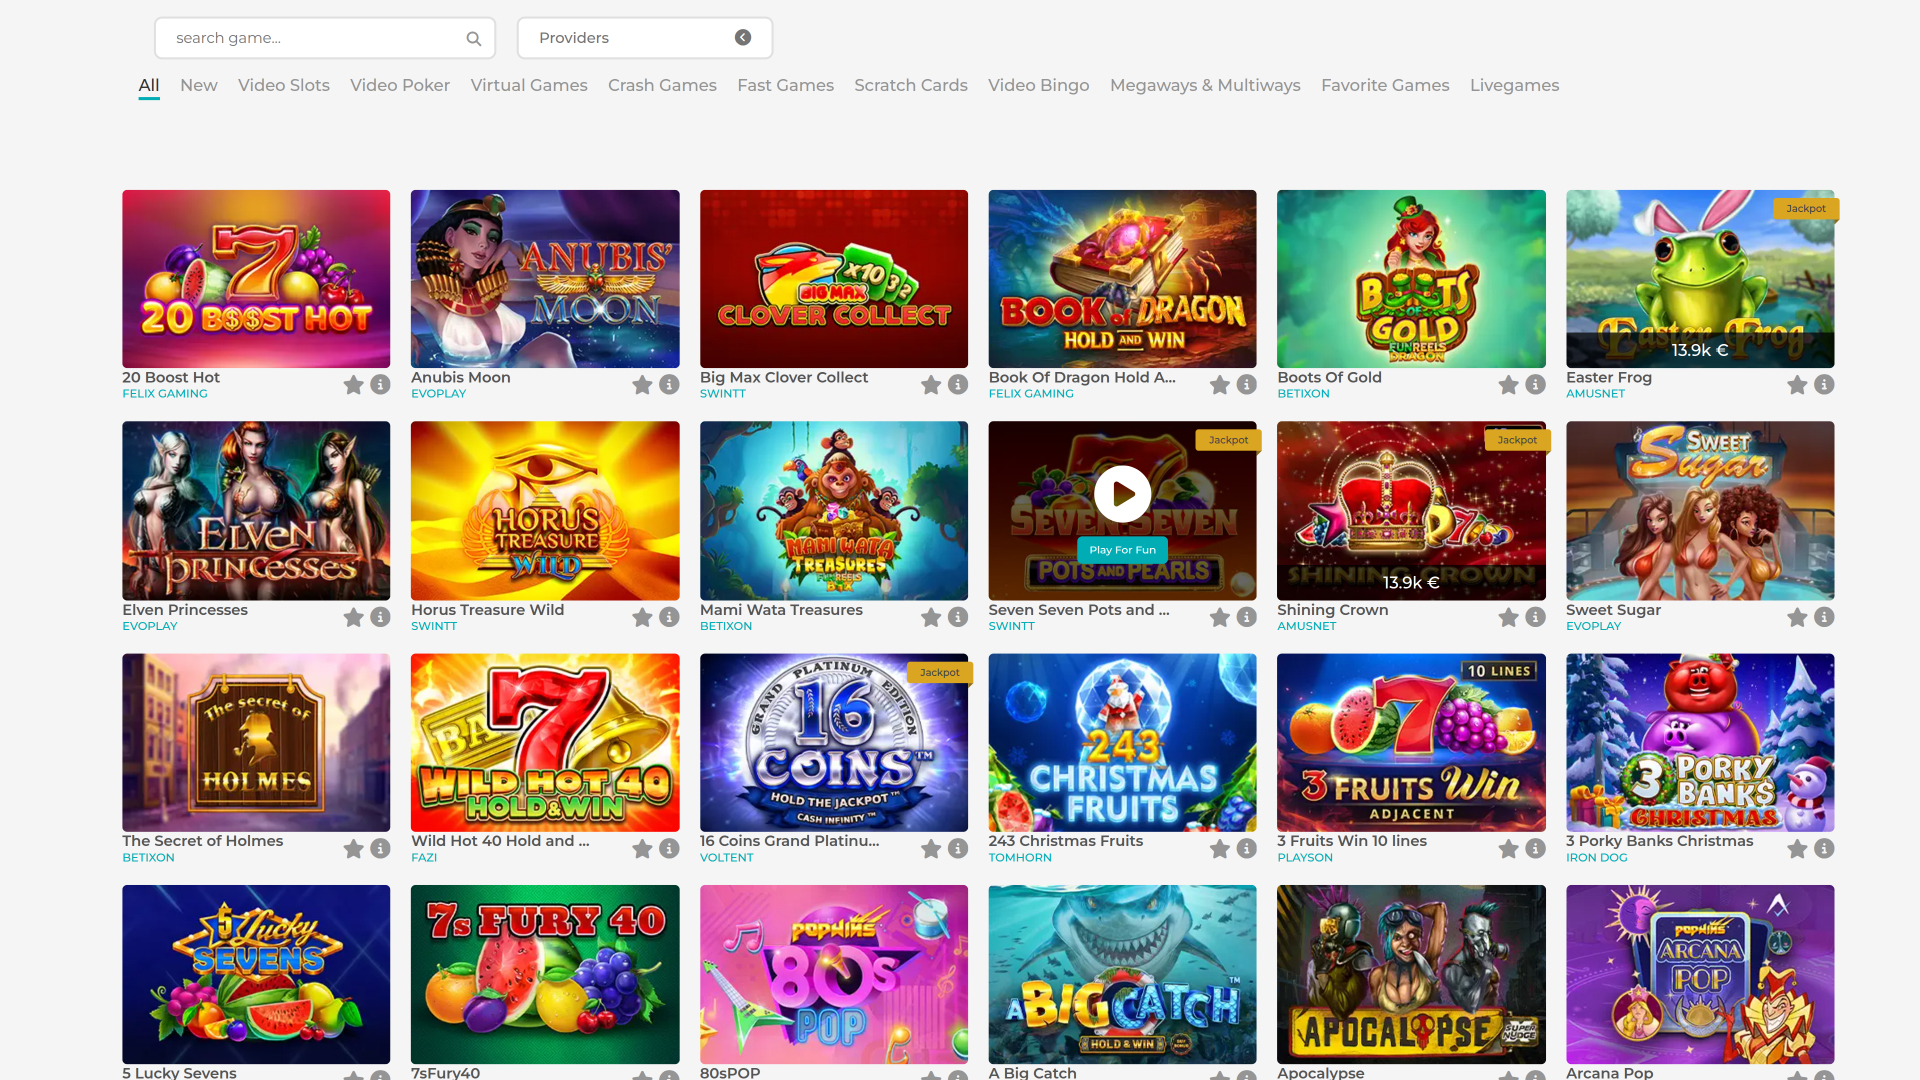The image size is (1920, 1080).
Task: View info for 3 Fruits Win 10 lines
Action: pos(1536,849)
